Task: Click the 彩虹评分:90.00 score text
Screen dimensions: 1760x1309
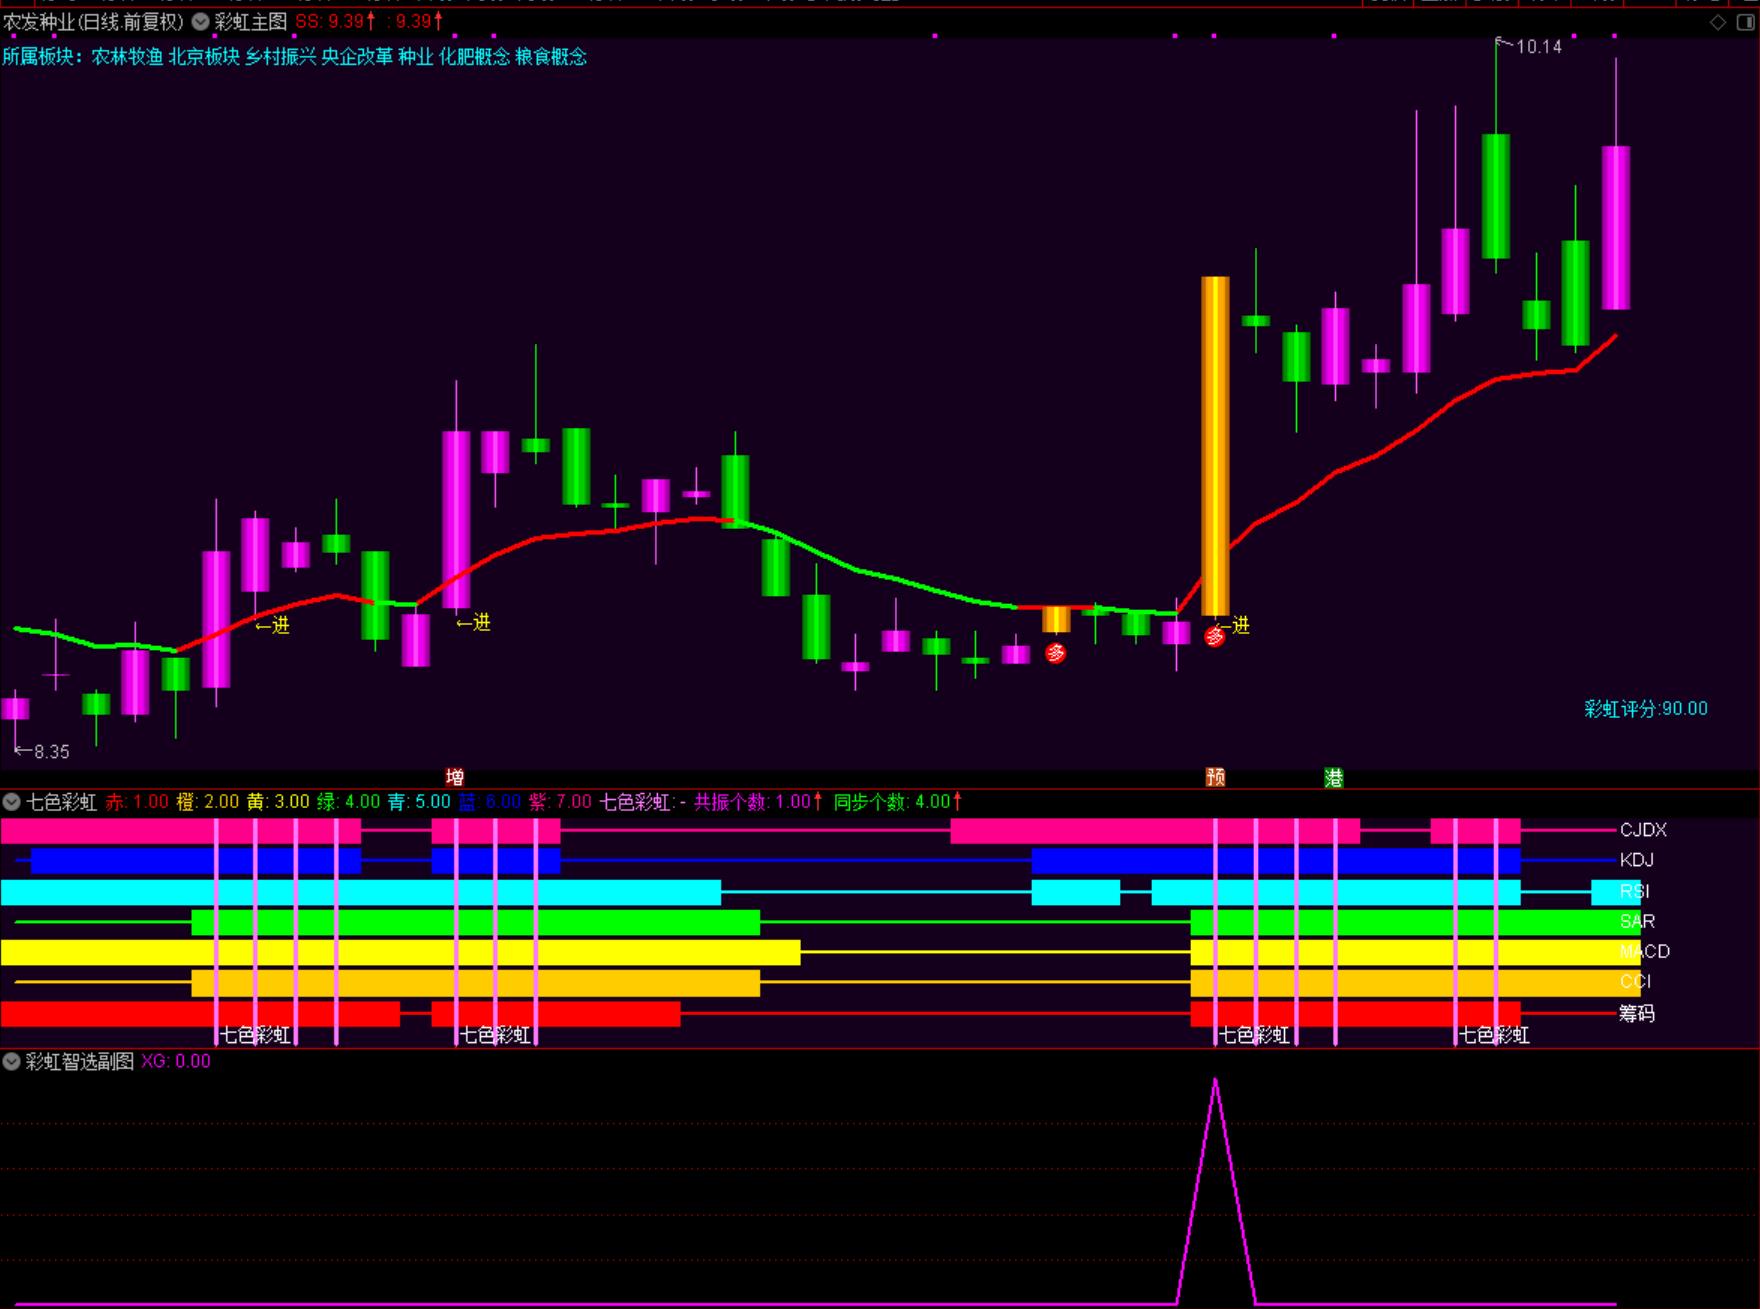Action: (x=1646, y=709)
